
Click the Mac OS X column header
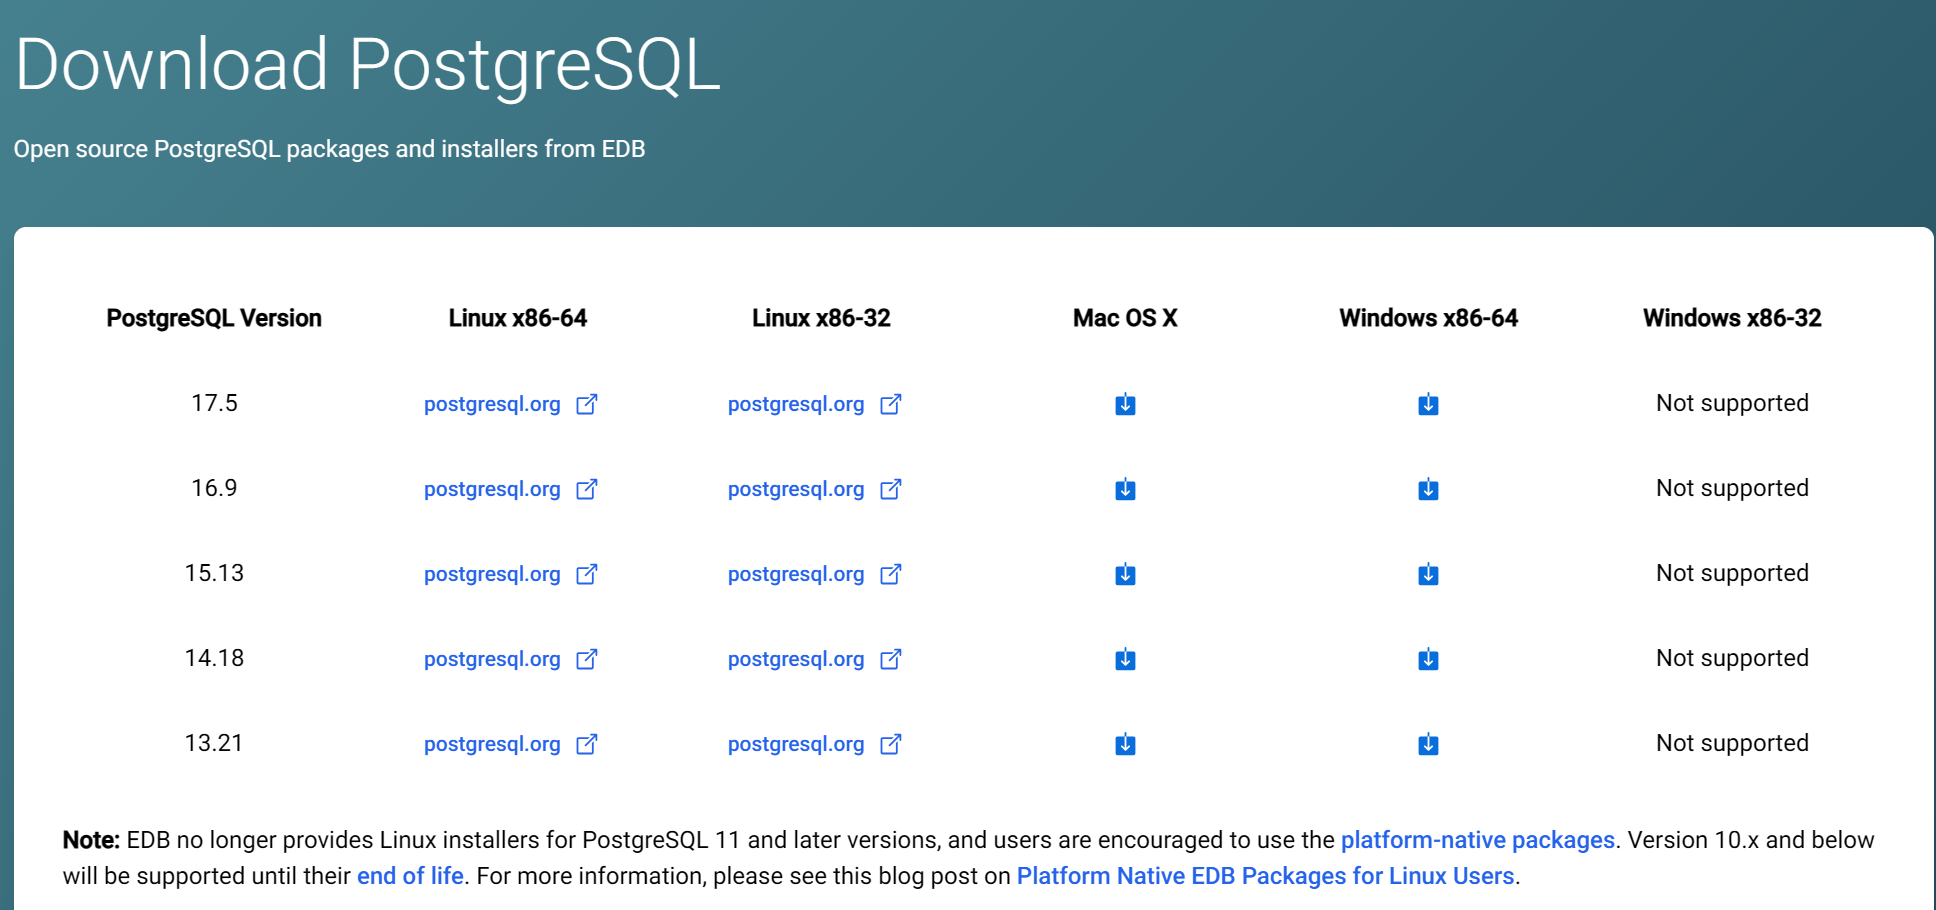[1125, 318]
